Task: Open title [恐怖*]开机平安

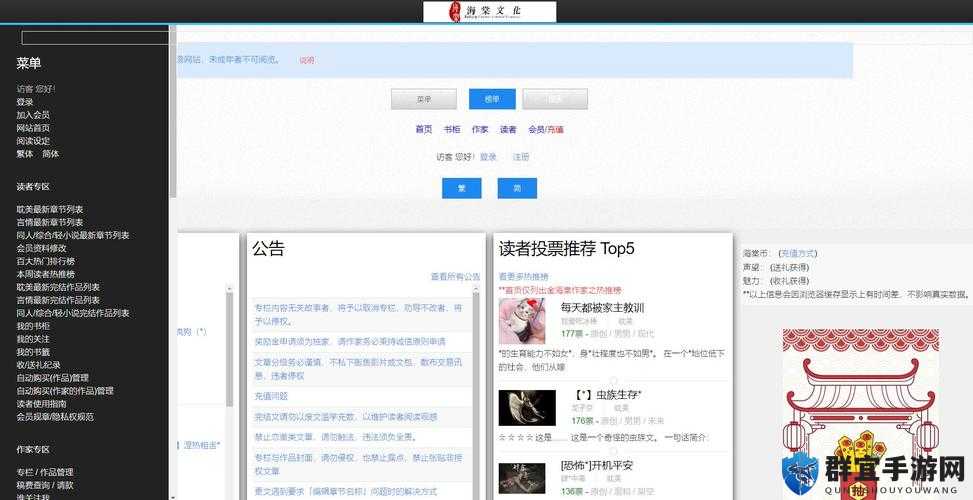Action: pos(596,465)
